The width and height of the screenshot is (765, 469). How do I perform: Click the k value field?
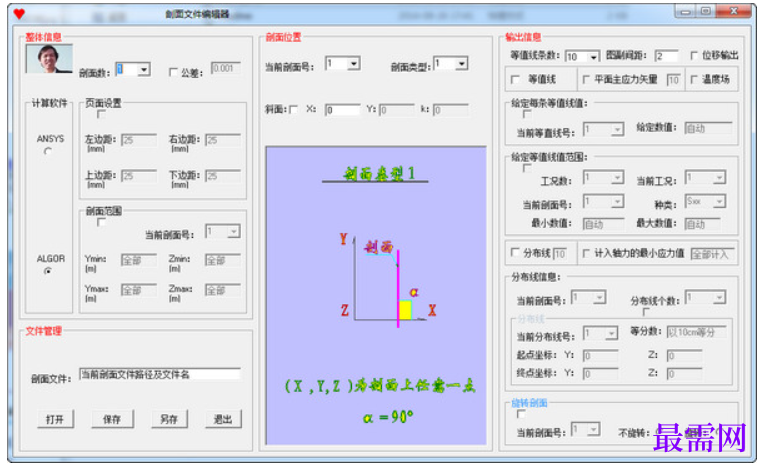click(451, 110)
